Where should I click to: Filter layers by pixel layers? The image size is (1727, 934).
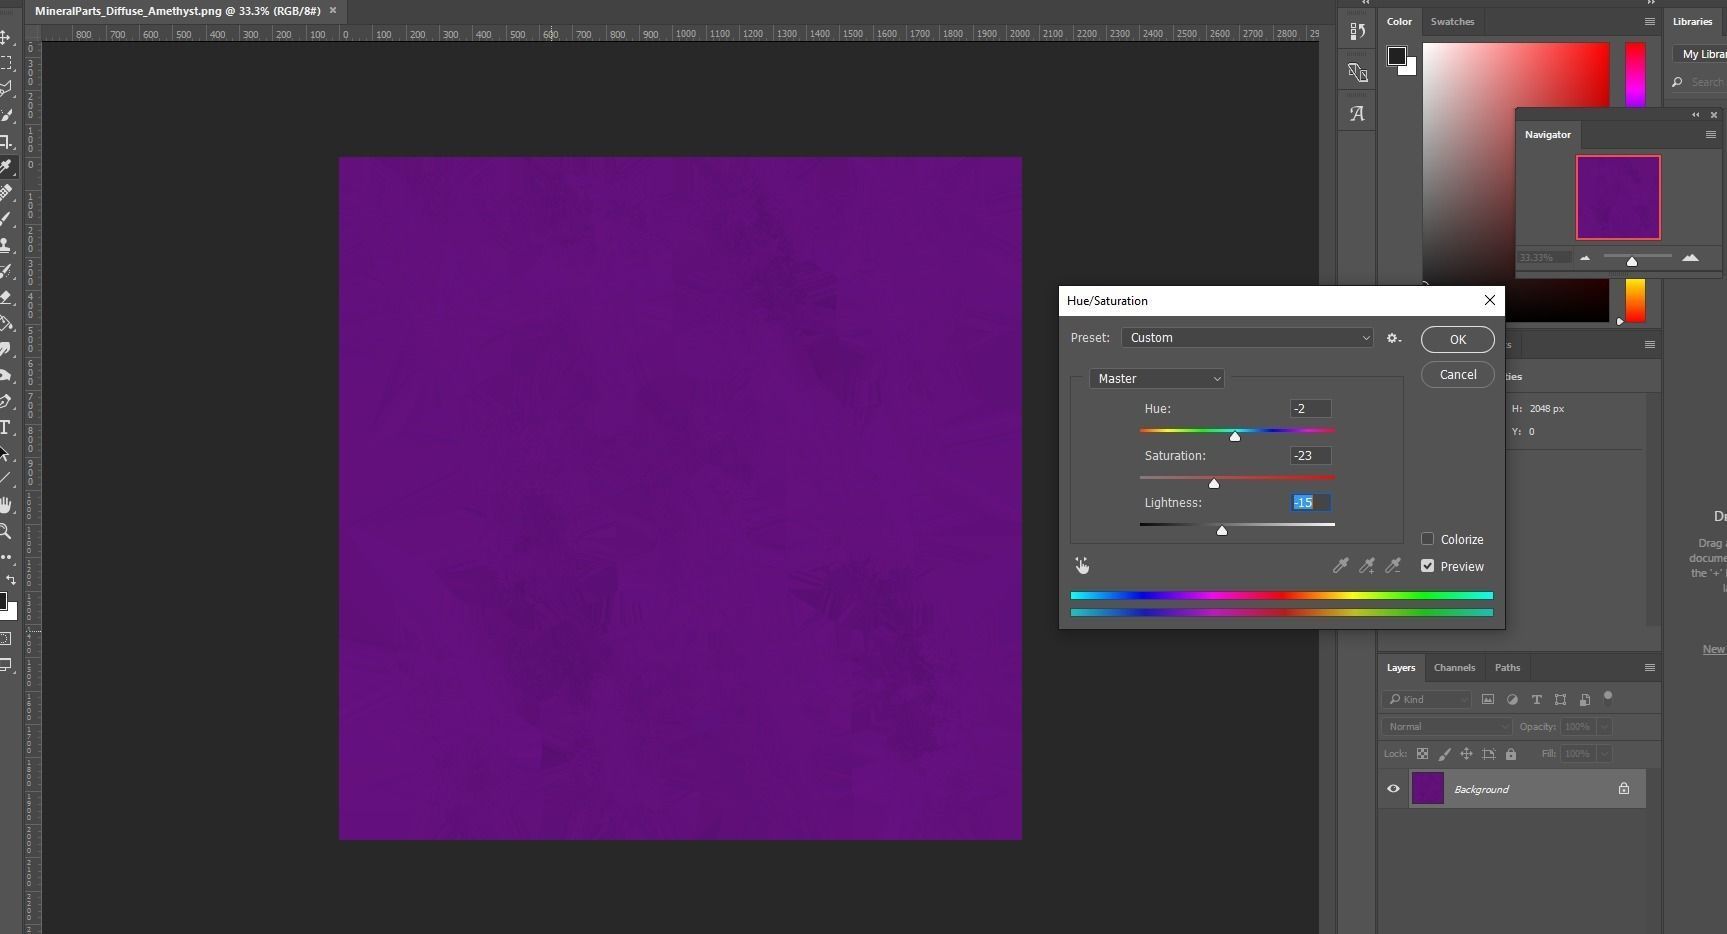pyautogui.click(x=1488, y=699)
